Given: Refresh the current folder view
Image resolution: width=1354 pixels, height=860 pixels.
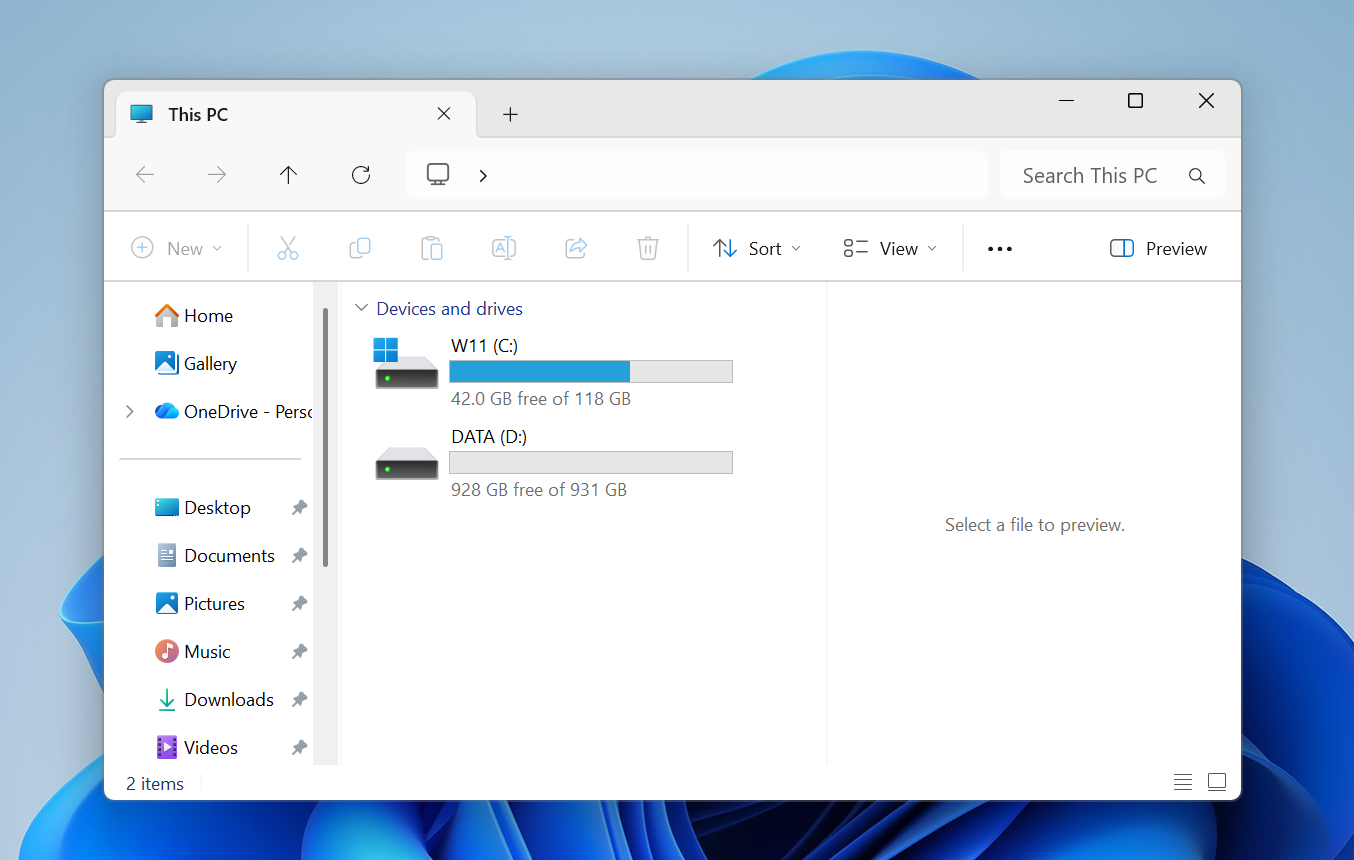Looking at the screenshot, I should click(360, 174).
